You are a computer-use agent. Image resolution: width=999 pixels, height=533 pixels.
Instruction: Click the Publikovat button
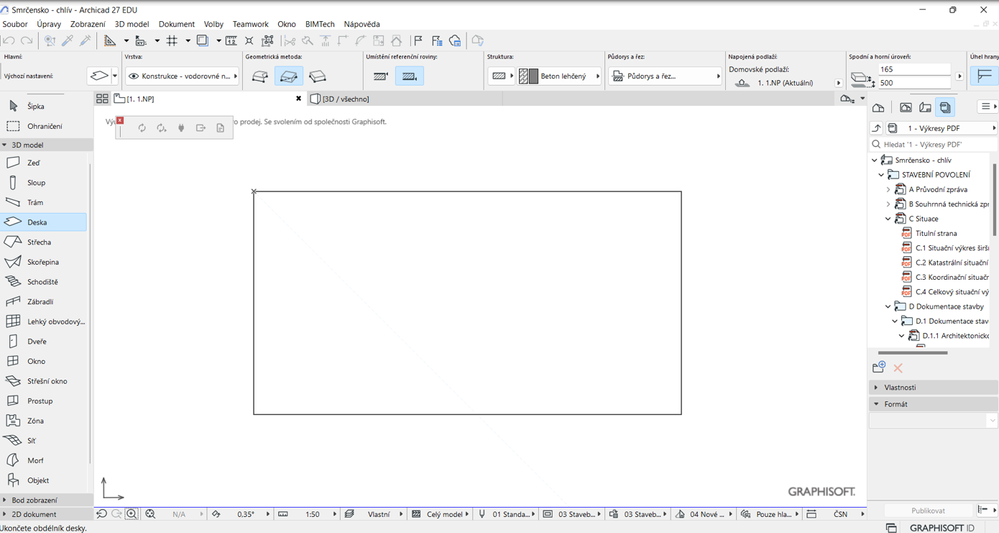[927, 511]
